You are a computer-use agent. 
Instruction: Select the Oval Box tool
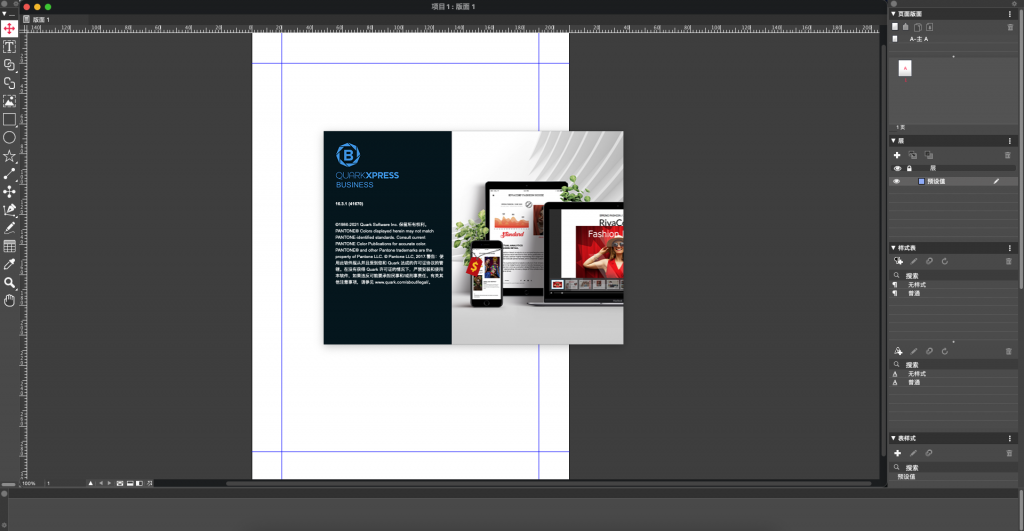(x=9, y=137)
